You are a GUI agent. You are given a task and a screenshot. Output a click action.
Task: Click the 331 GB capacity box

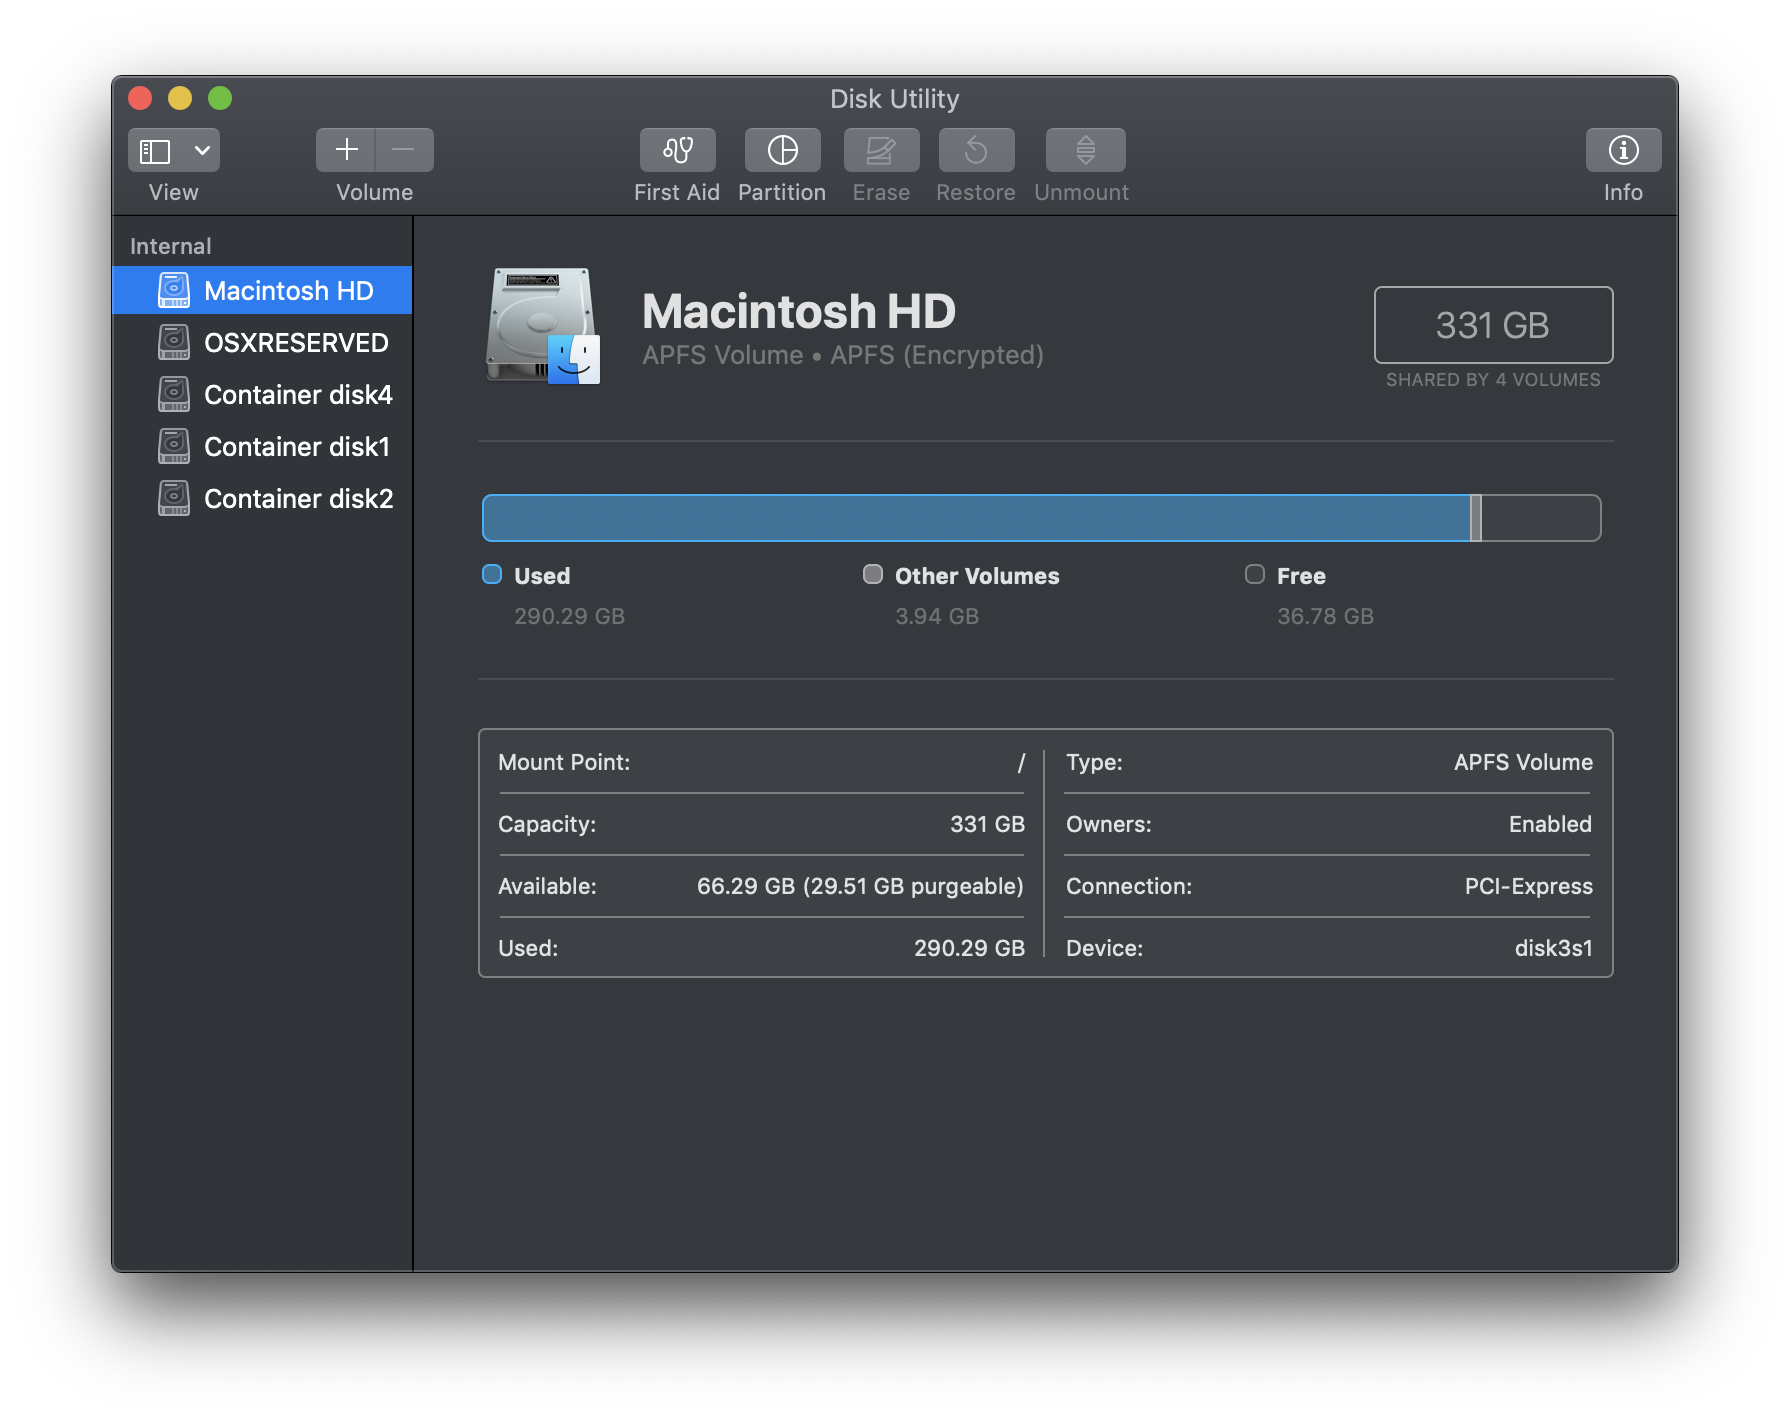pos(1493,325)
